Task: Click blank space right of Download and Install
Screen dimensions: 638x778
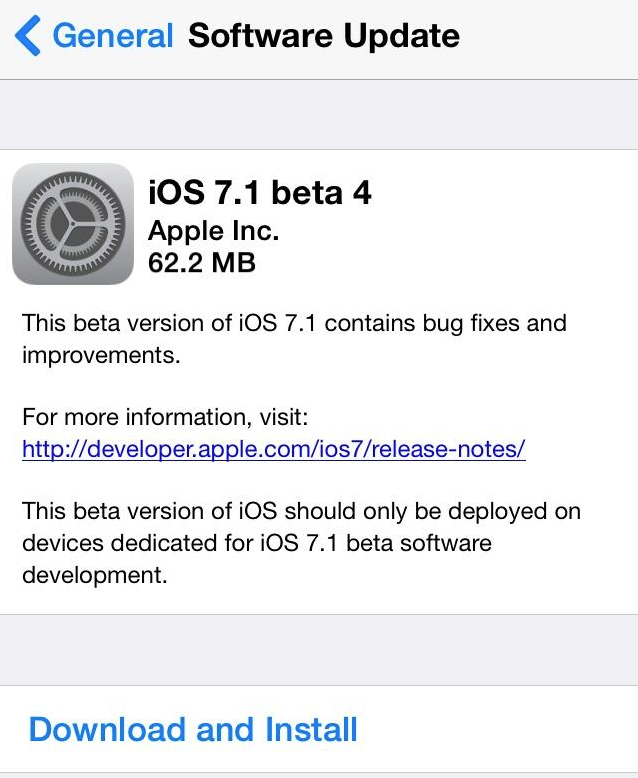Action: point(500,729)
